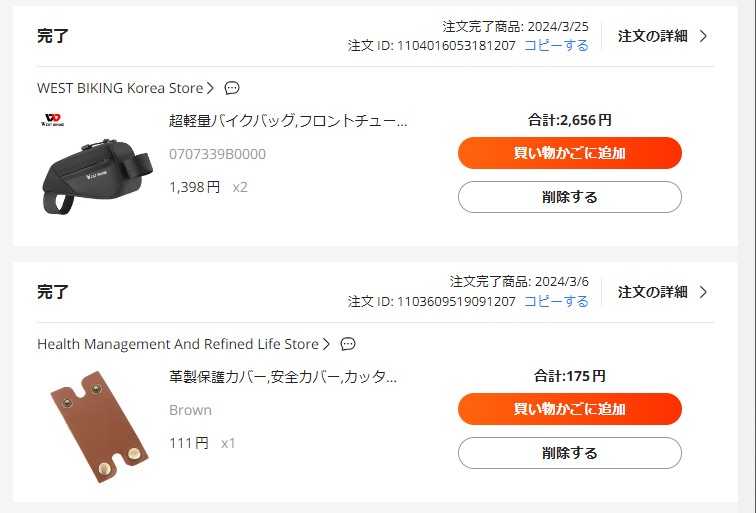
Task: Copy order ID 1104016053181207
Action: [556, 45]
